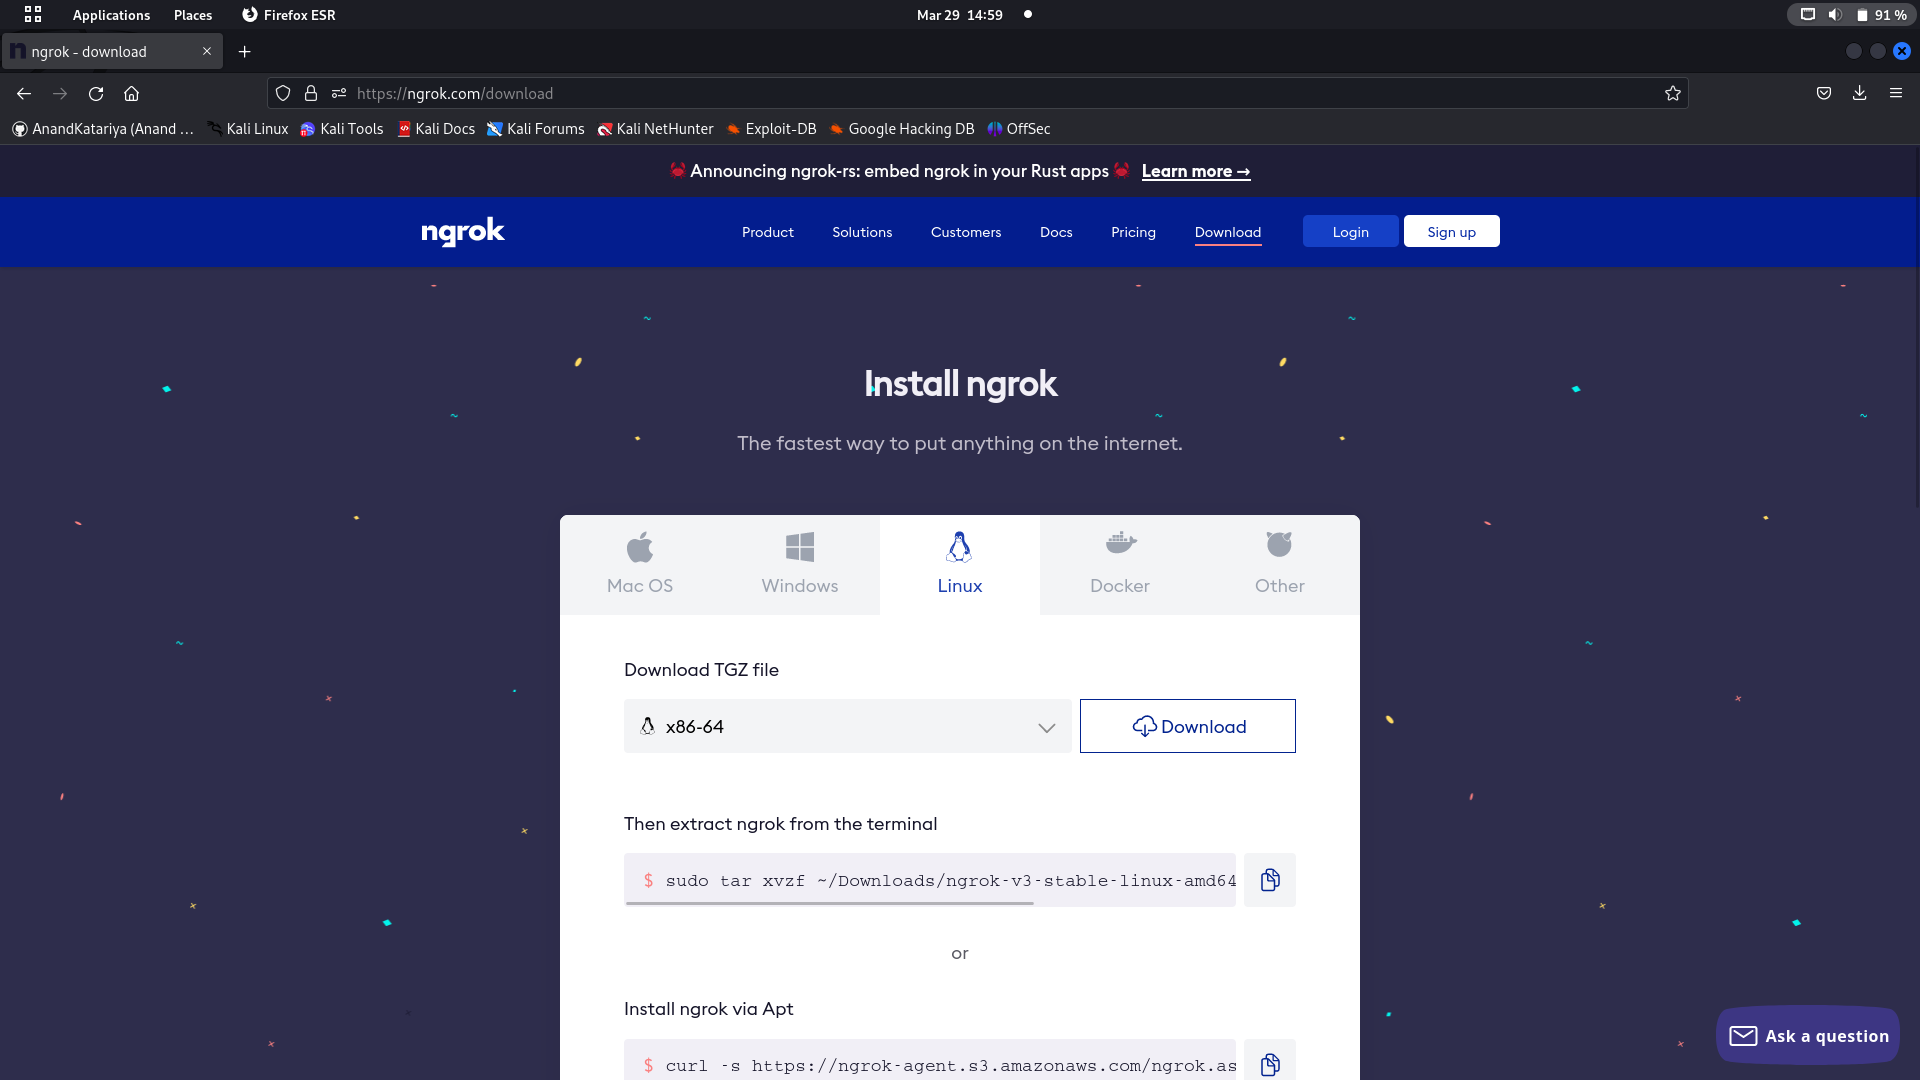Image resolution: width=1920 pixels, height=1080 pixels.
Task: Select the Docker install tab
Action: 1119,564
